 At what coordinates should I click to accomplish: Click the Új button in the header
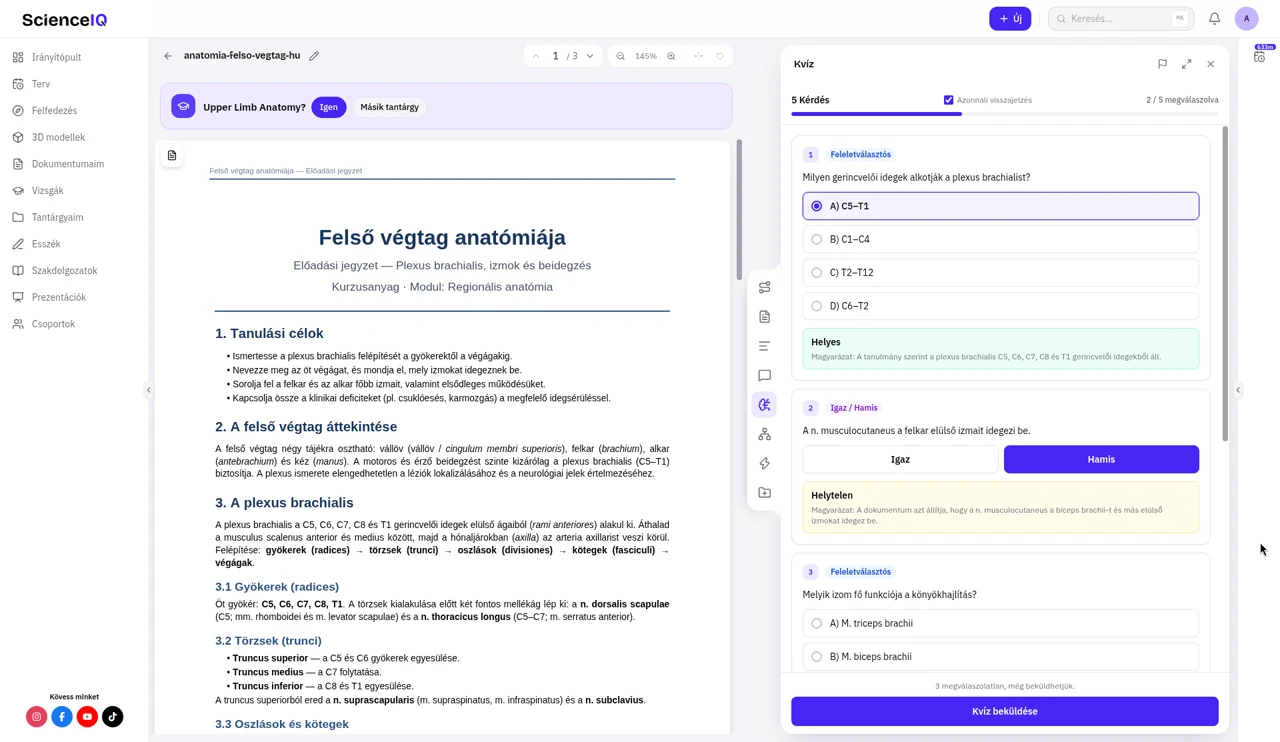click(x=1010, y=19)
